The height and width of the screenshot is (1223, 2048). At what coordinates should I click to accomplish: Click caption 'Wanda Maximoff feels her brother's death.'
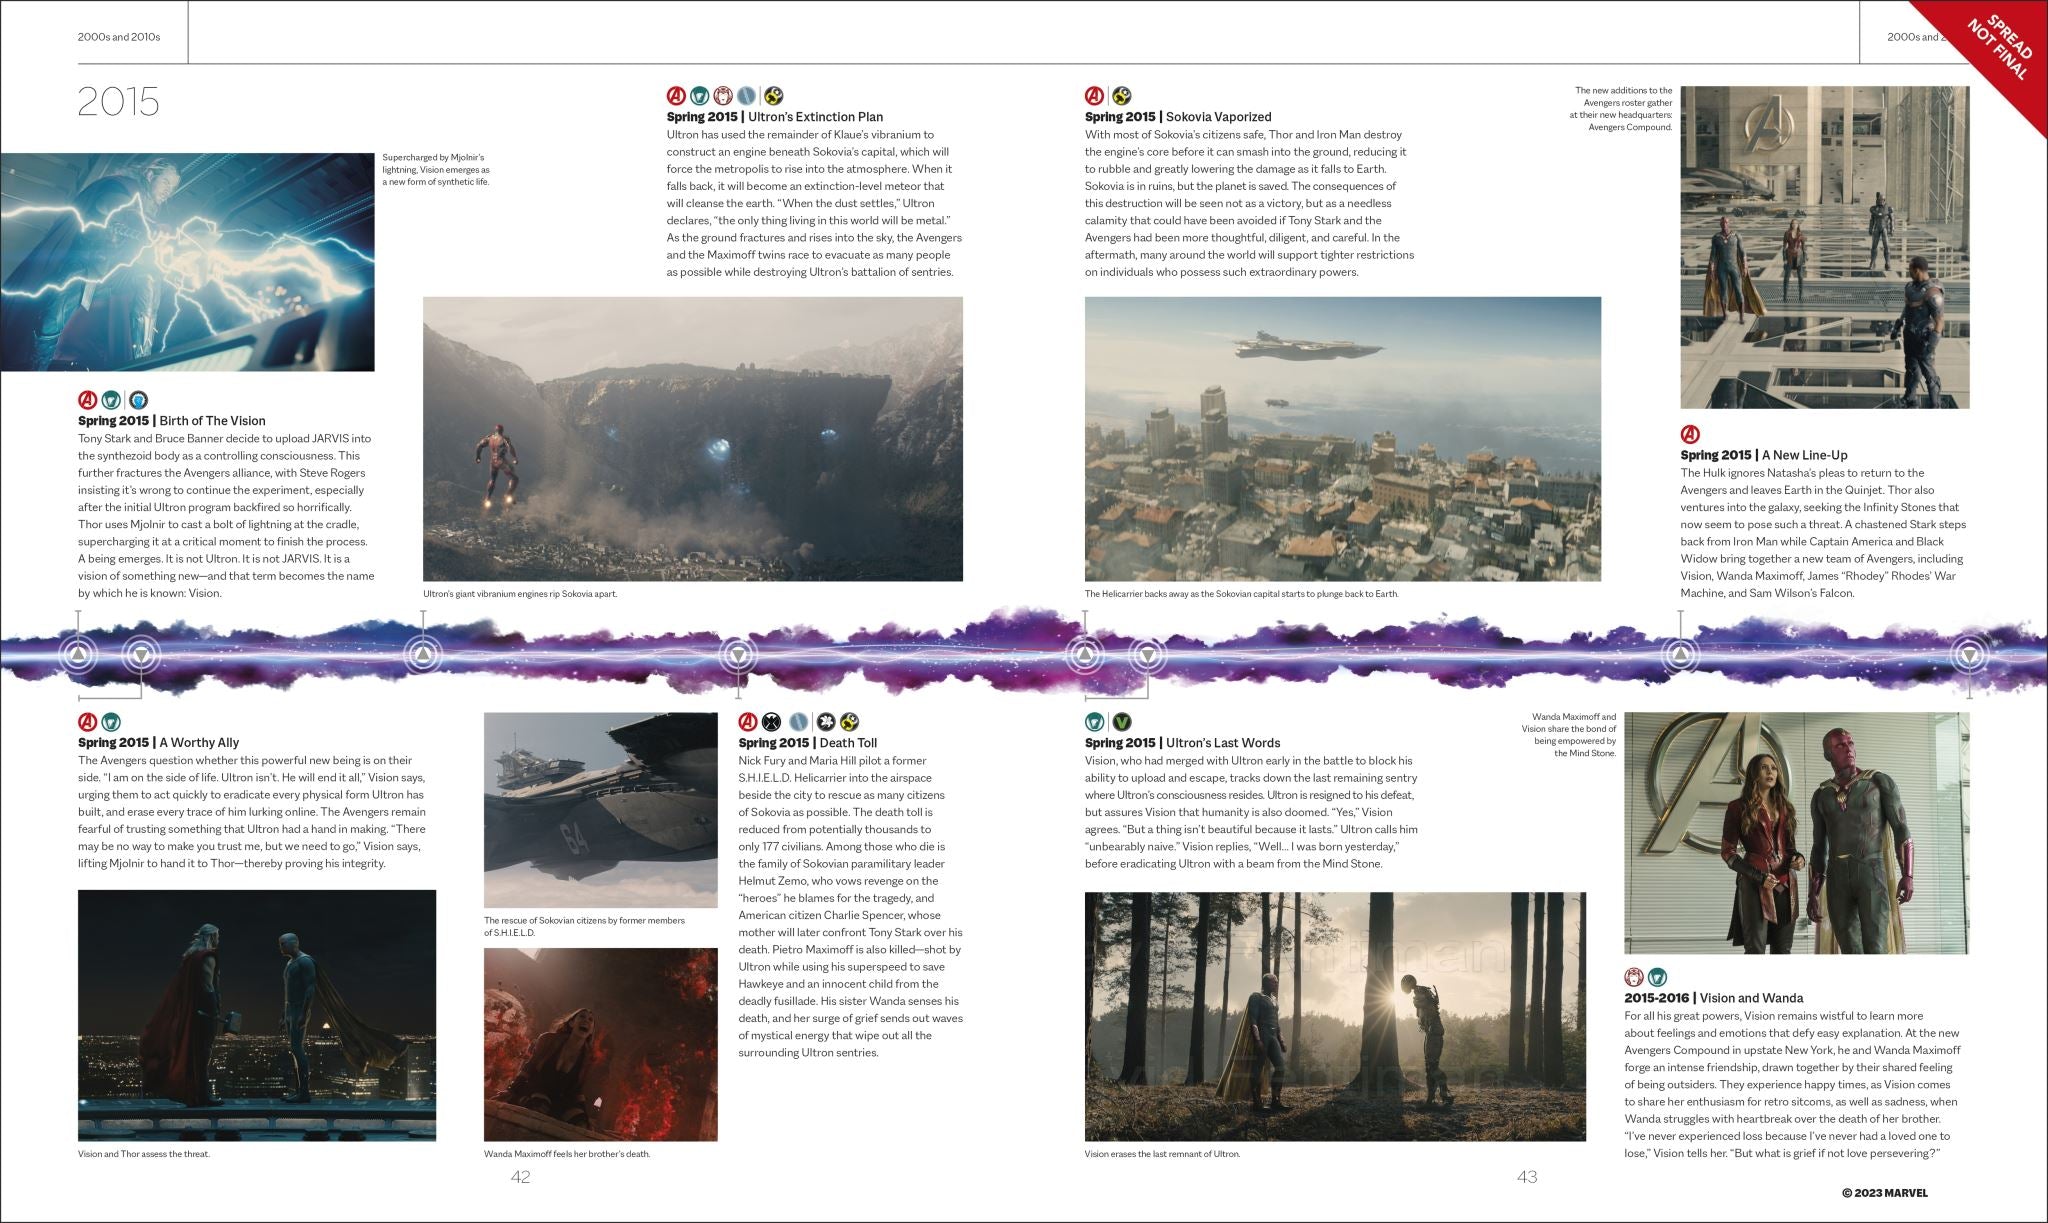(567, 1154)
